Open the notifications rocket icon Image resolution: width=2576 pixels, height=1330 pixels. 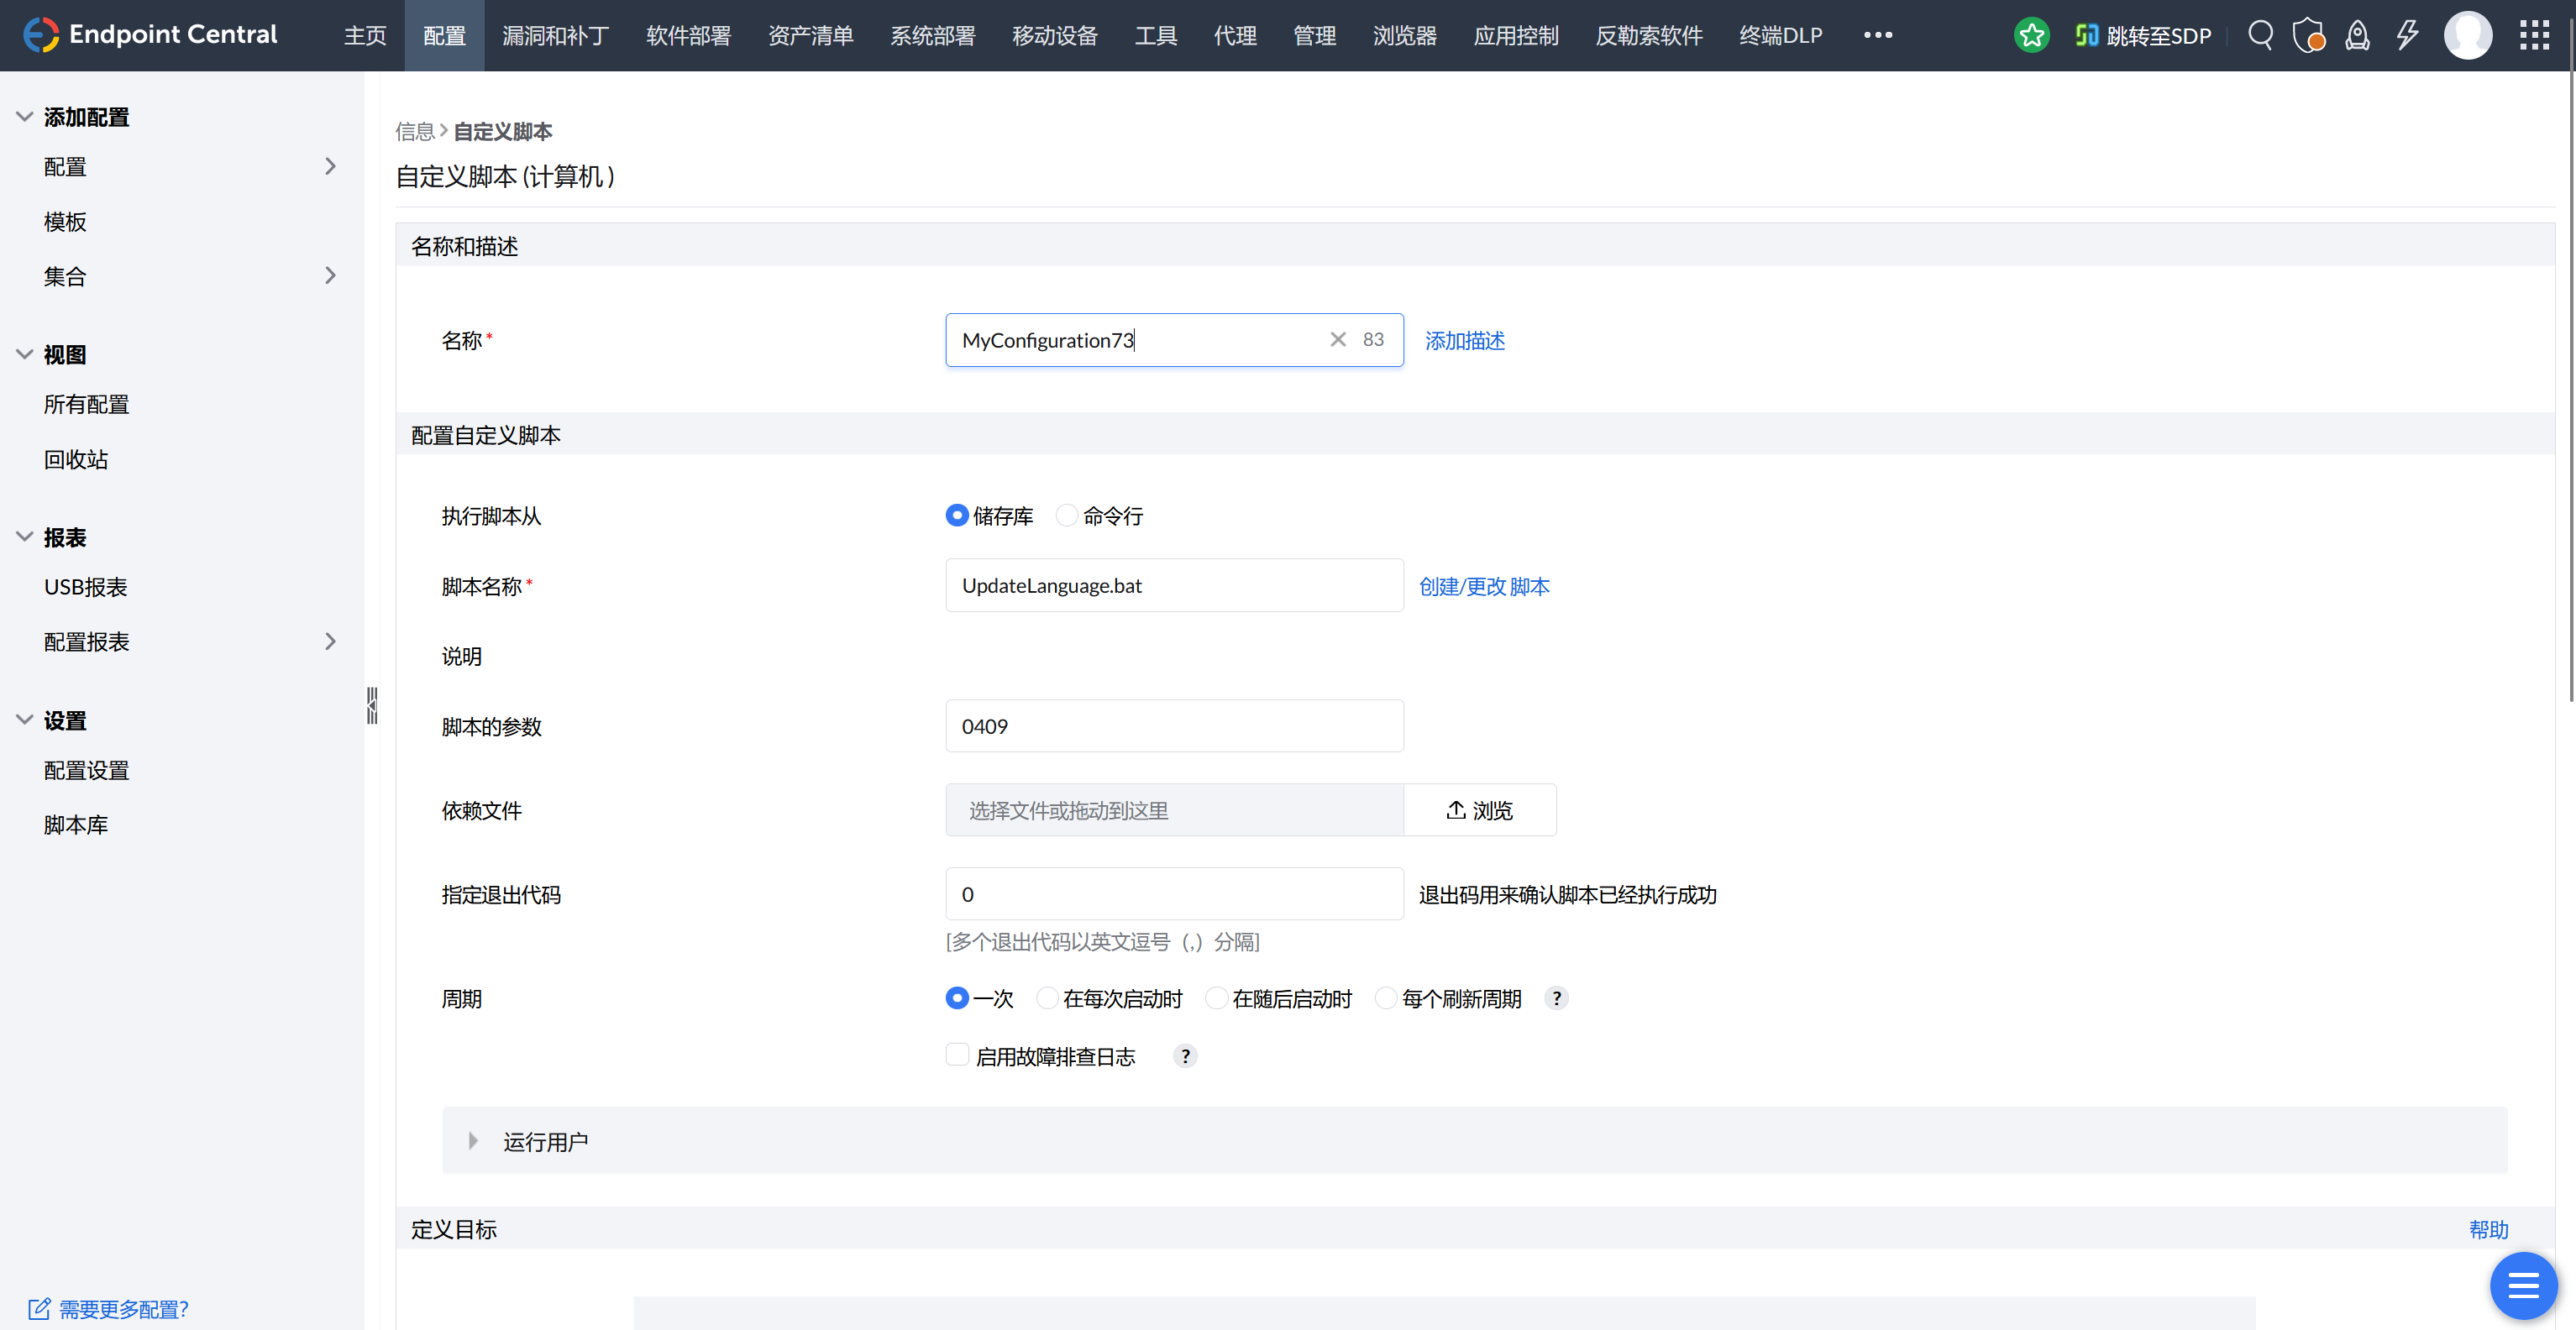(2357, 35)
